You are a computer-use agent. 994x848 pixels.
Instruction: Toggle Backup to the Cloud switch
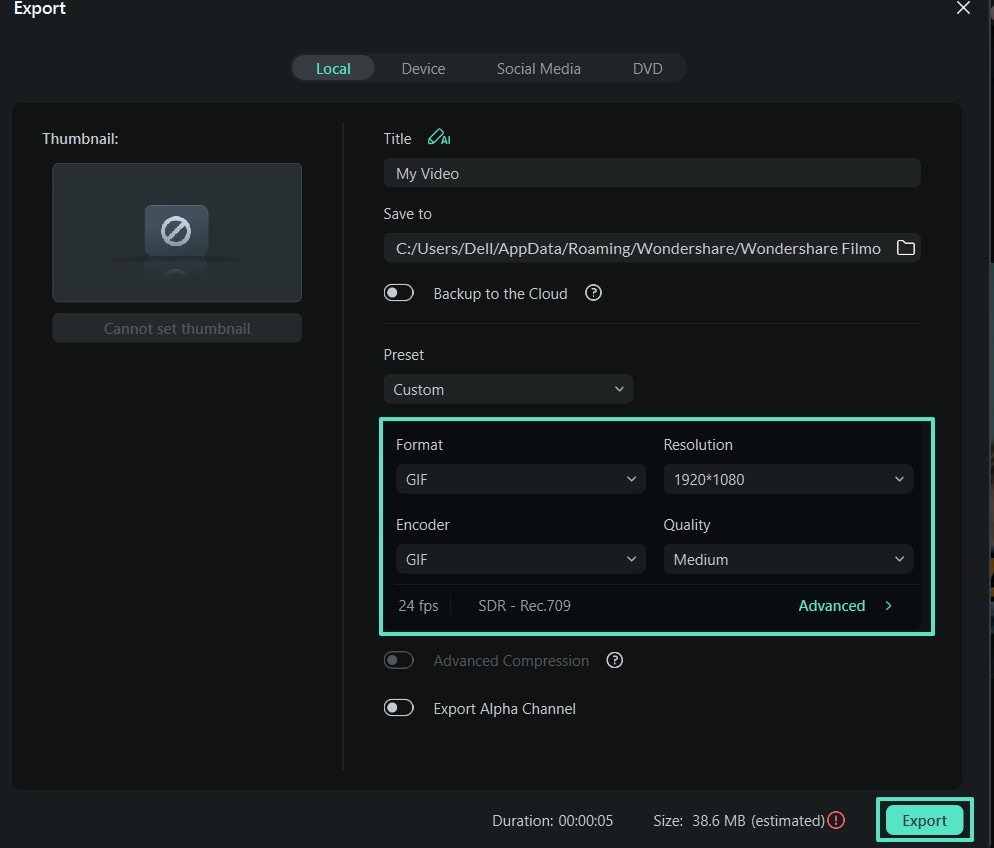[399, 293]
